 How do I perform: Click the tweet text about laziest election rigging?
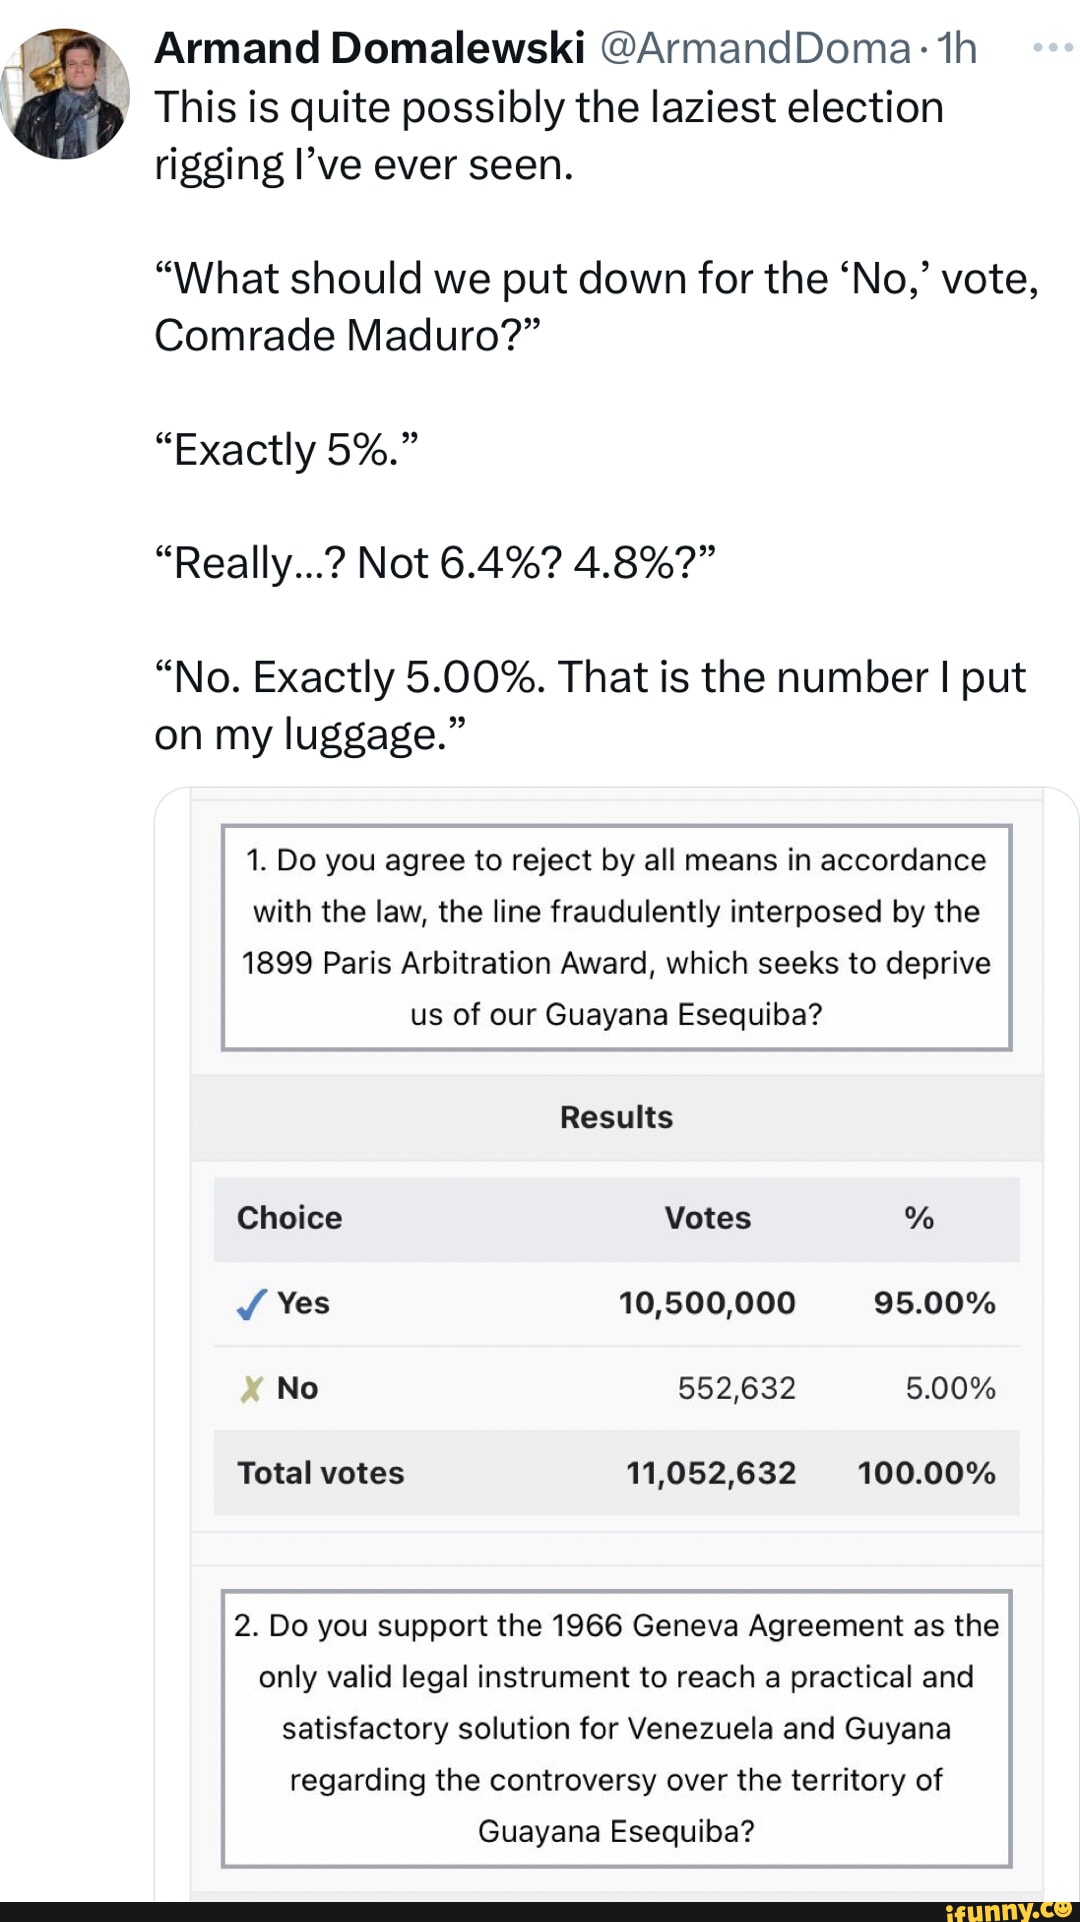click(548, 136)
